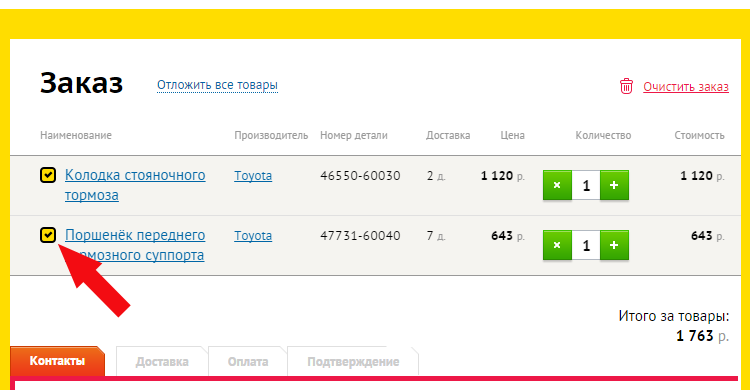
Task: Click the 7 д. delivery time
Action: tap(436, 236)
